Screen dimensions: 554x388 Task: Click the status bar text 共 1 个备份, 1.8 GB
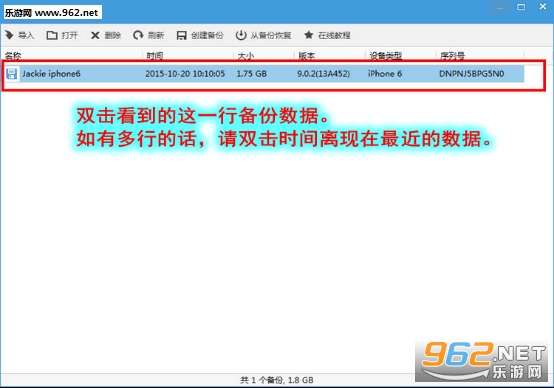point(277,380)
